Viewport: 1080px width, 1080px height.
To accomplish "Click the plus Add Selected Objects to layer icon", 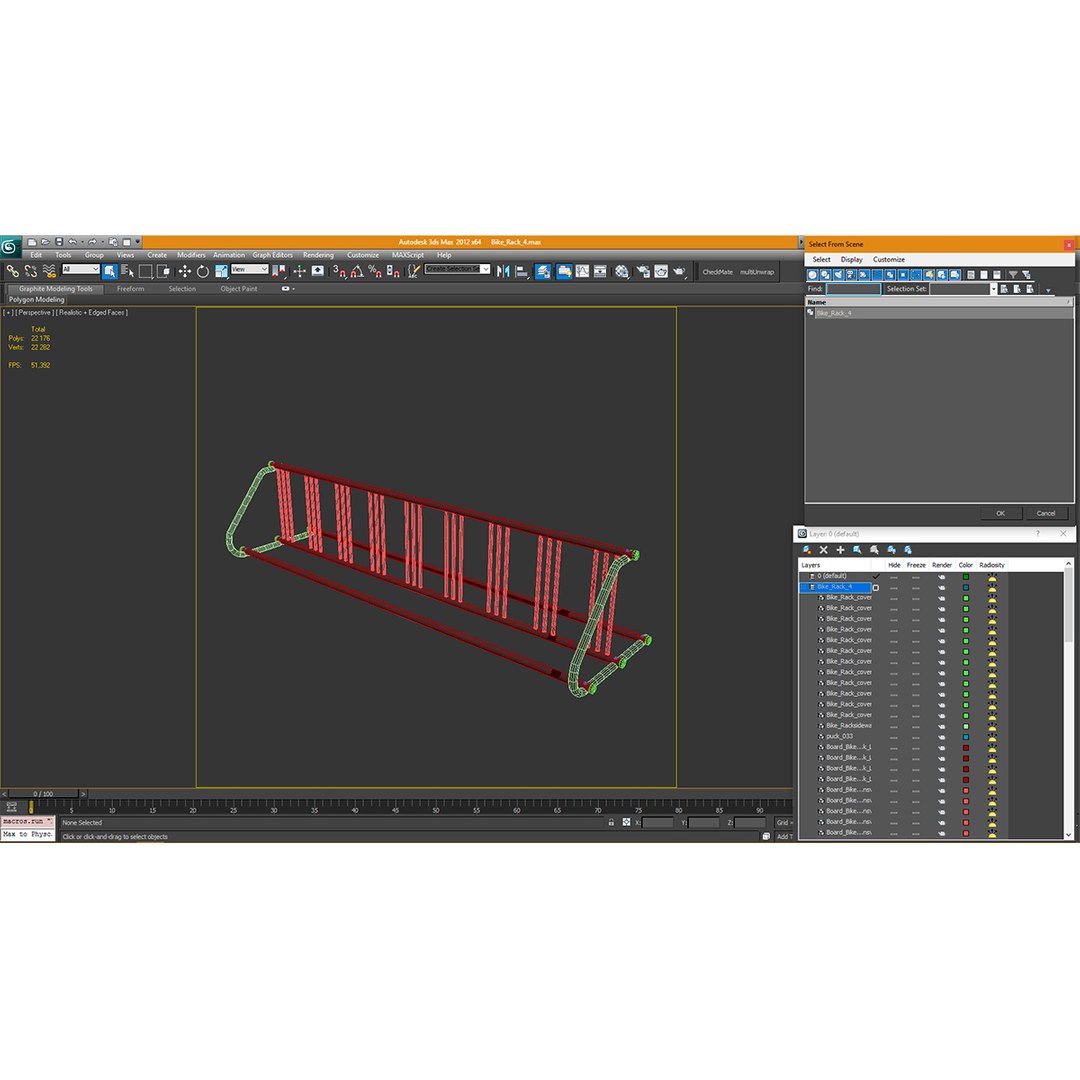I will click(840, 550).
